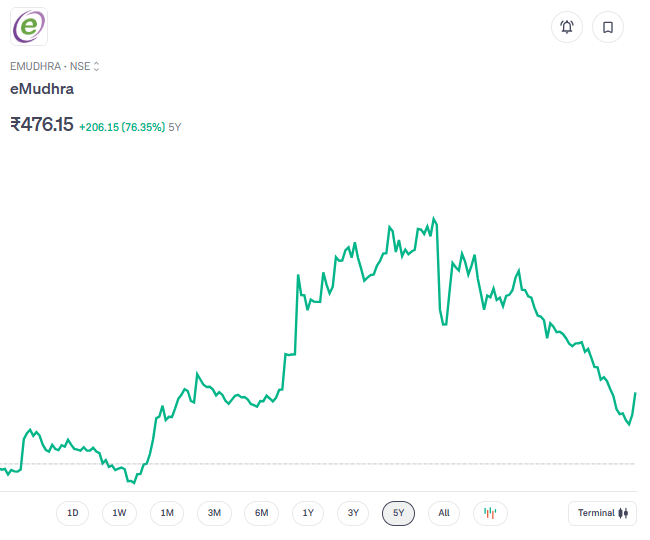The height and width of the screenshot is (540, 650).
Task: Switch chart to 6M range
Action: (x=261, y=513)
